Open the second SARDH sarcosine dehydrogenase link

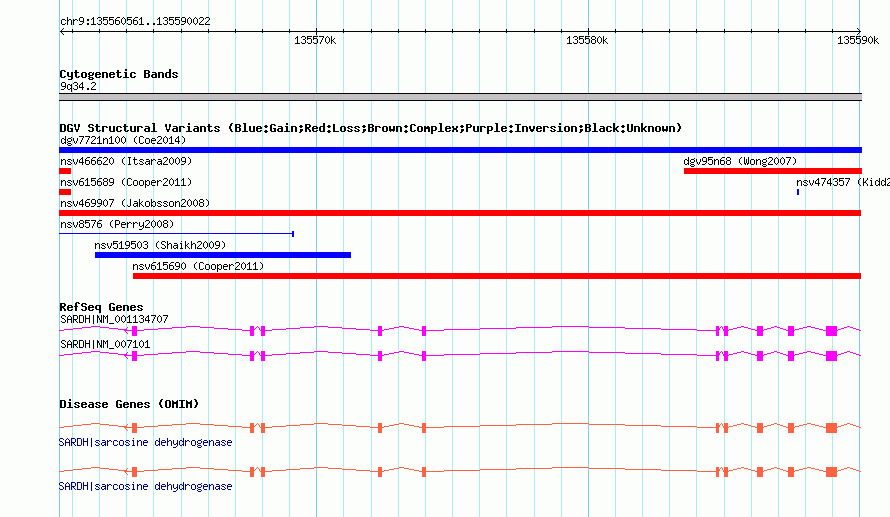[145, 486]
